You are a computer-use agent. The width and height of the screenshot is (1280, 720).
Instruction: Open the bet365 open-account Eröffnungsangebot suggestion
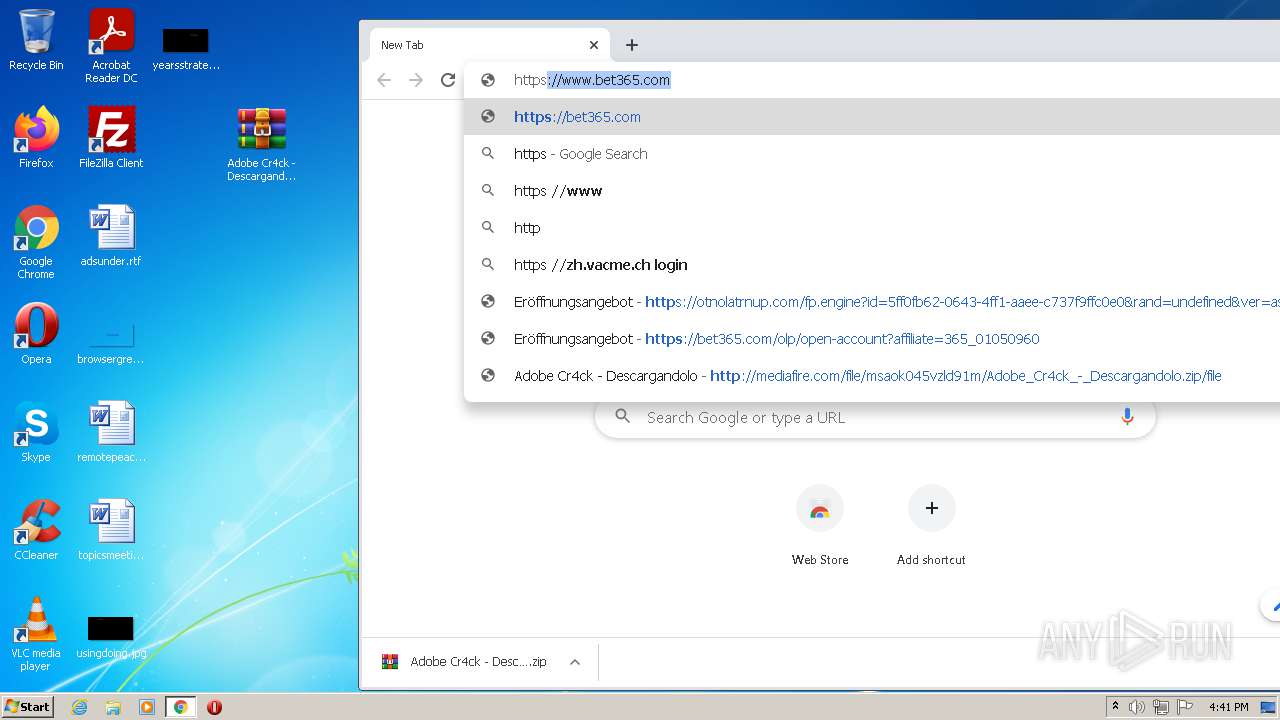tap(872, 339)
